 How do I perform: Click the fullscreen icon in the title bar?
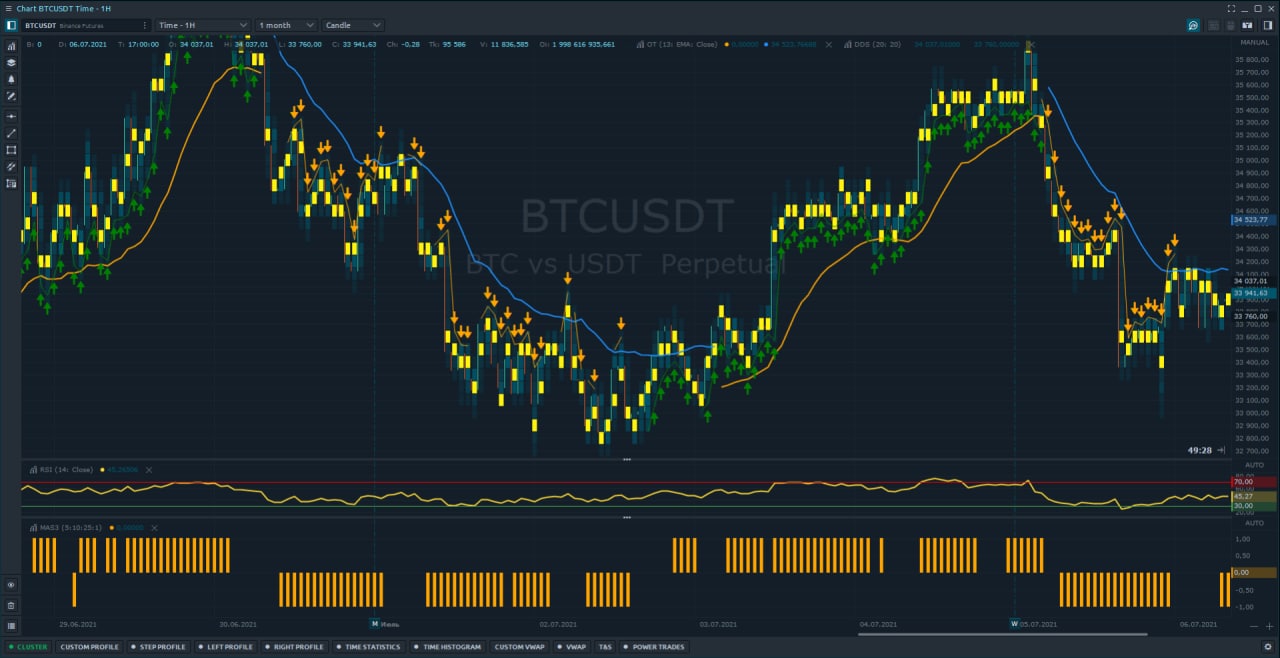pyautogui.click(x=1231, y=9)
